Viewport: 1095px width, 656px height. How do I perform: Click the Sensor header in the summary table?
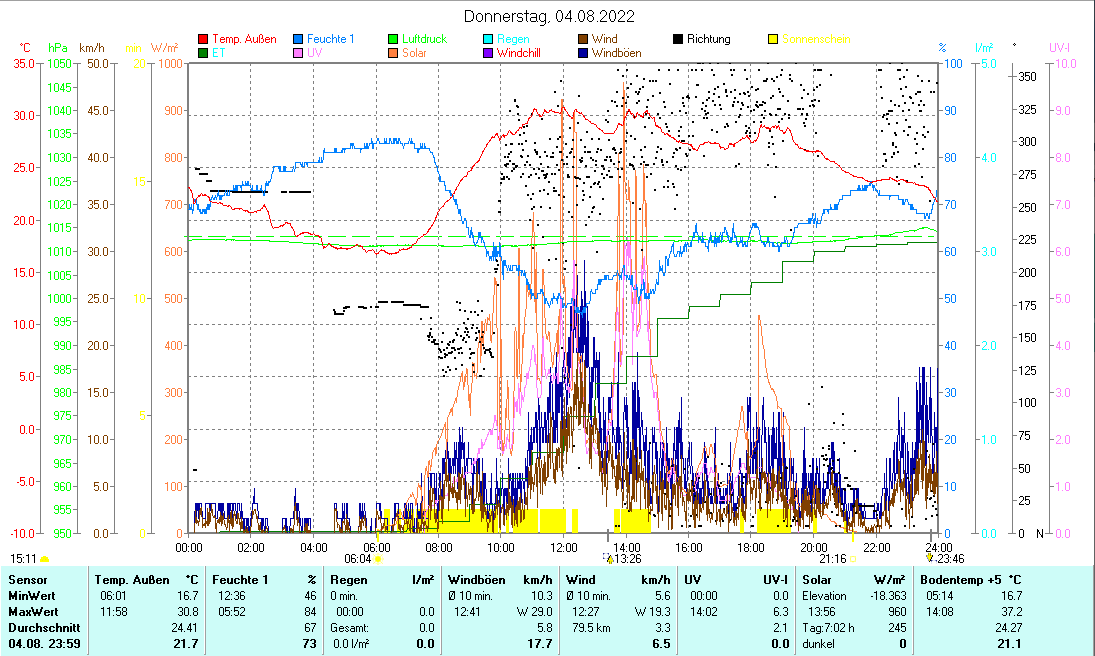coord(27,580)
